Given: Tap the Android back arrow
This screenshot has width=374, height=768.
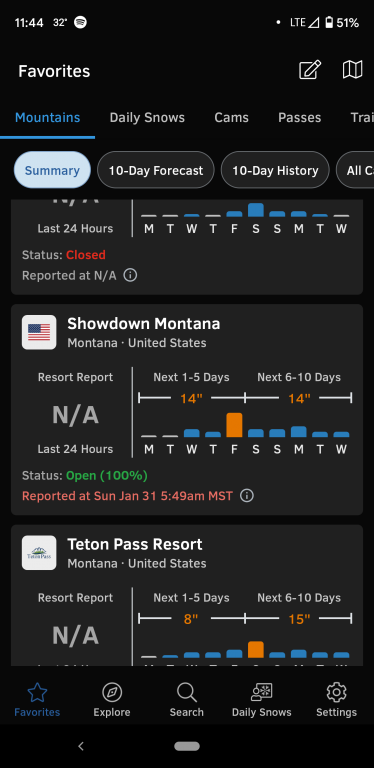Looking at the screenshot, I should [81, 746].
